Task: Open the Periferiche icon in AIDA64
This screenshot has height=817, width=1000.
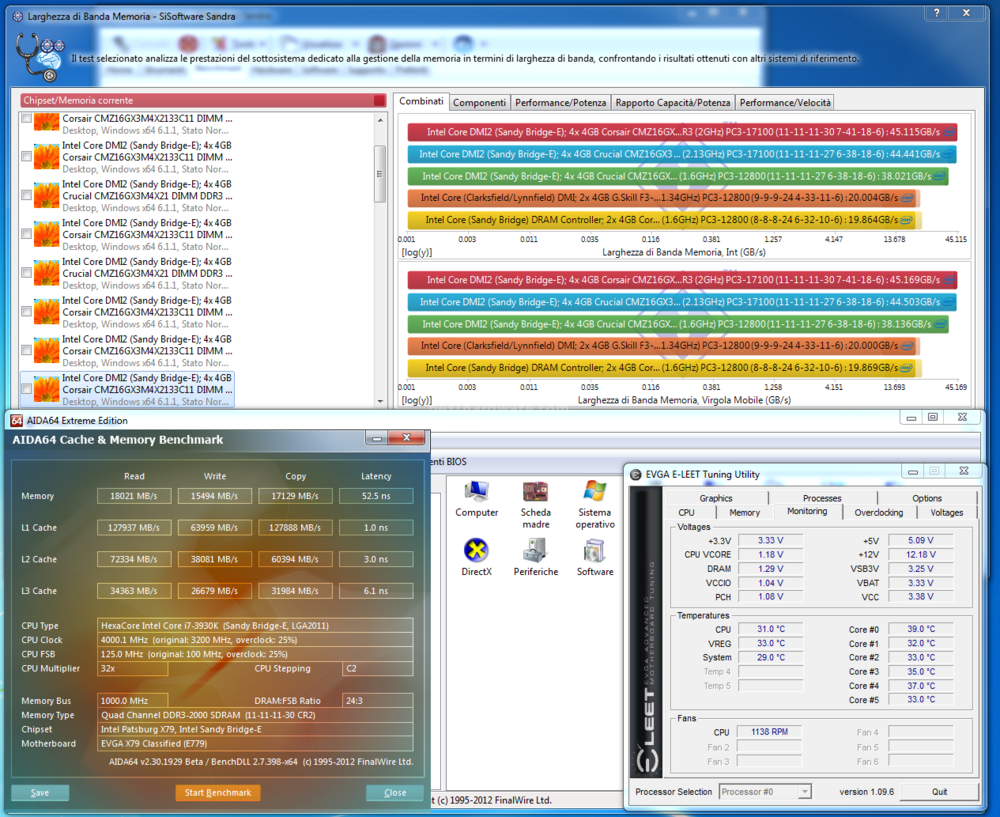Action: (x=536, y=557)
